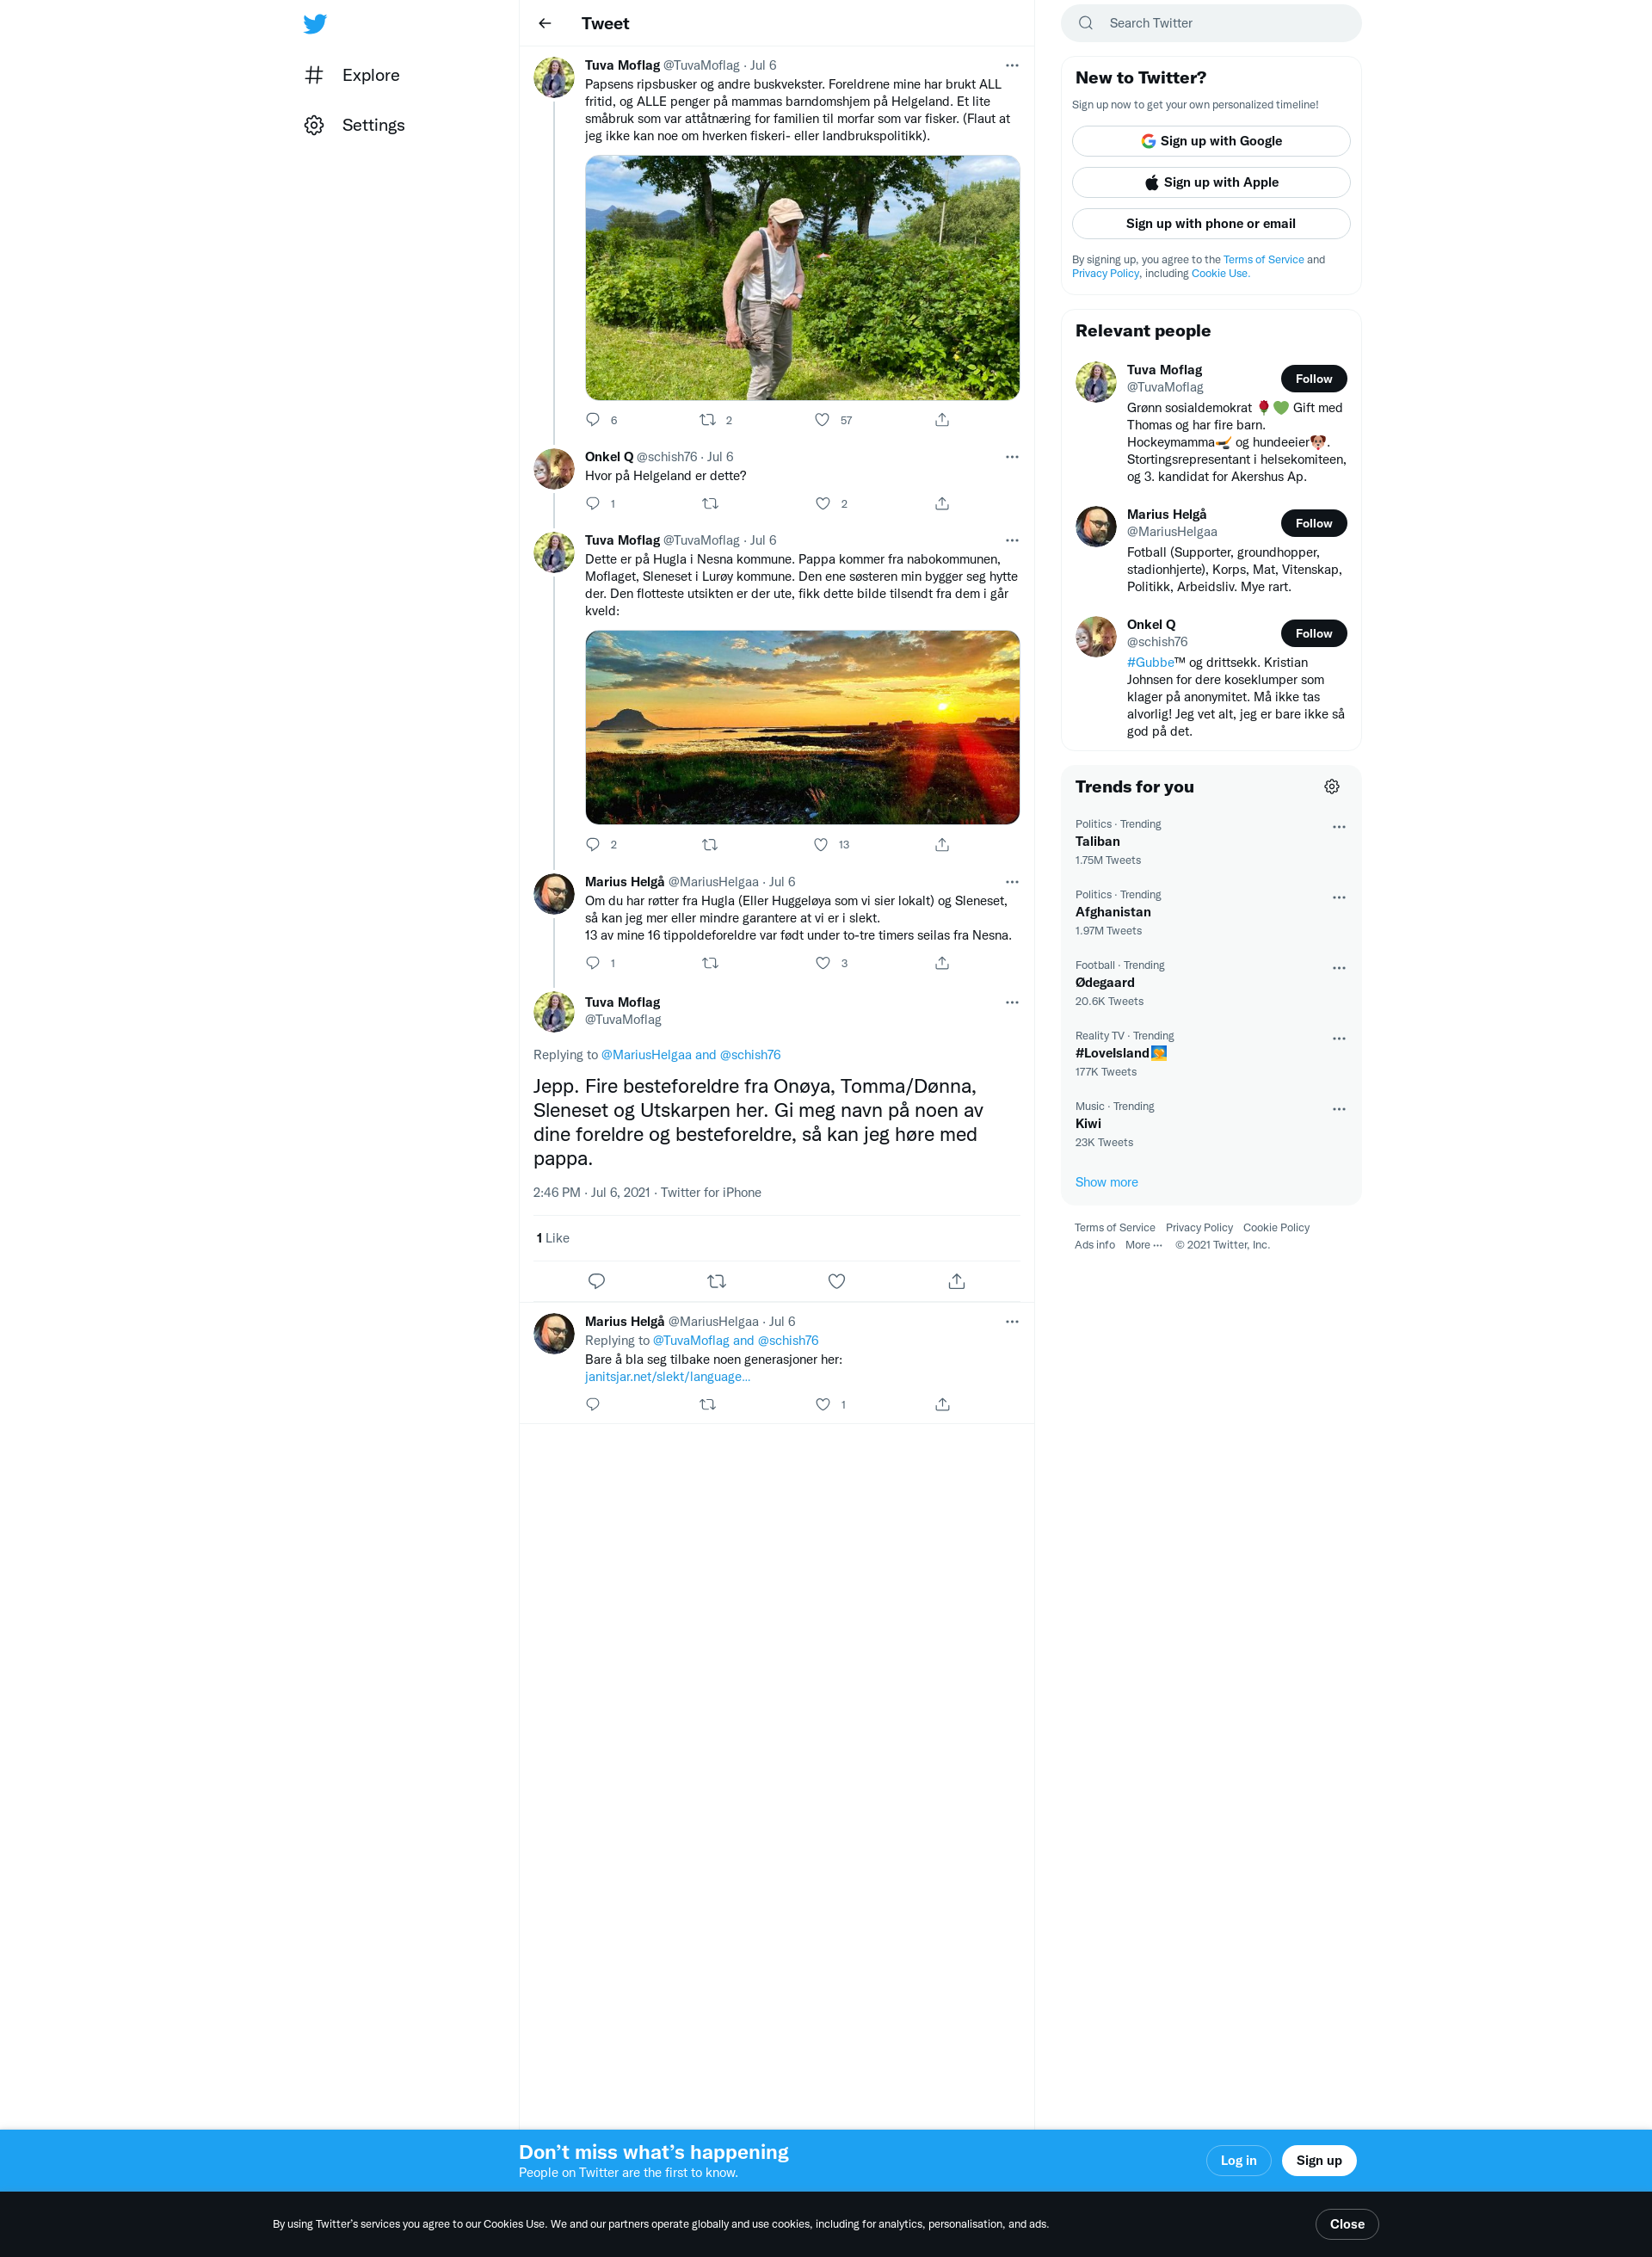
Task: Open trends settings gear icon
Action: pos(1331,787)
